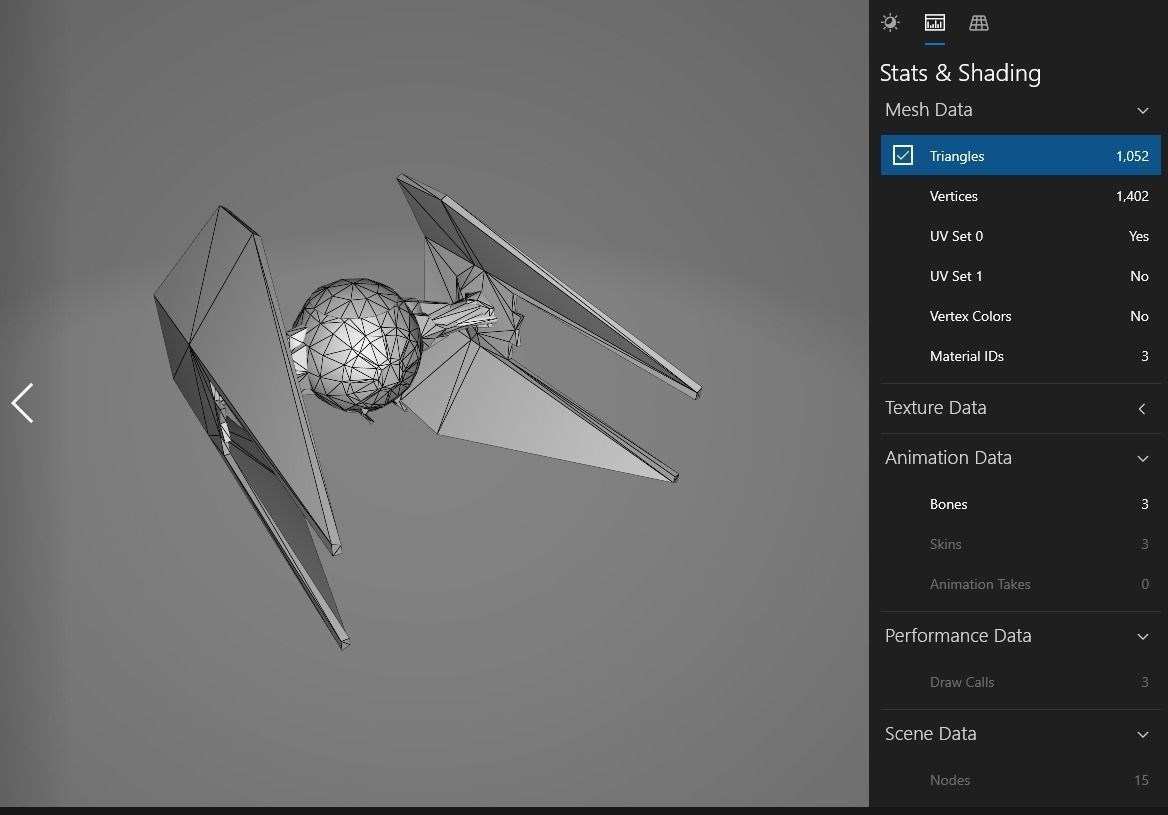Click the left arrow to reopen side panel

pyautogui.click(x=22, y=403)
